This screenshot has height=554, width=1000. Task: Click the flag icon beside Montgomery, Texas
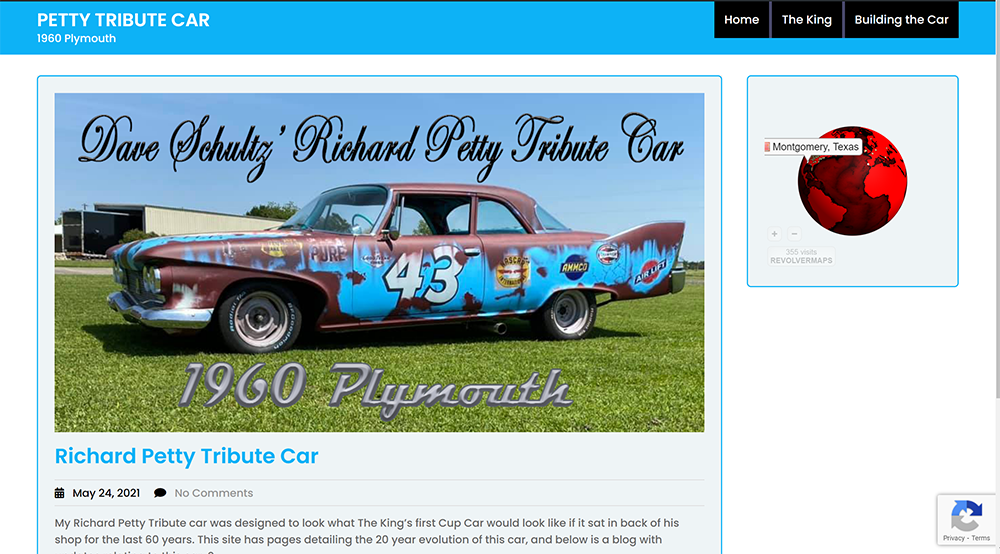point(767,147)
